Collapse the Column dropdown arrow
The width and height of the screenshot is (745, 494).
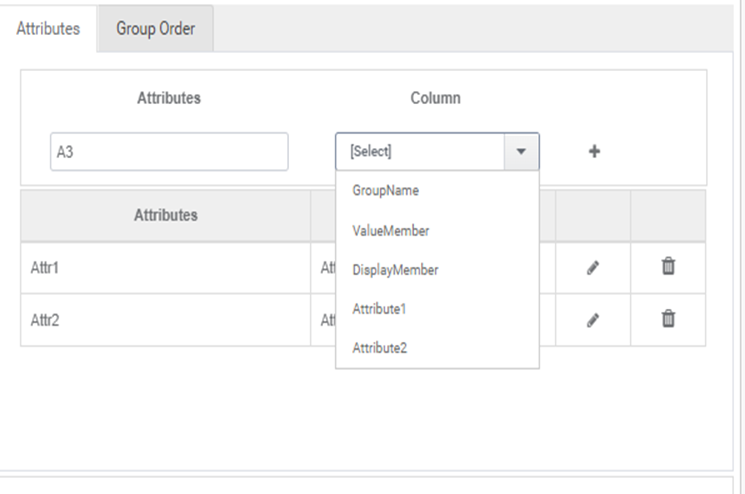click(x=521, y=152)
